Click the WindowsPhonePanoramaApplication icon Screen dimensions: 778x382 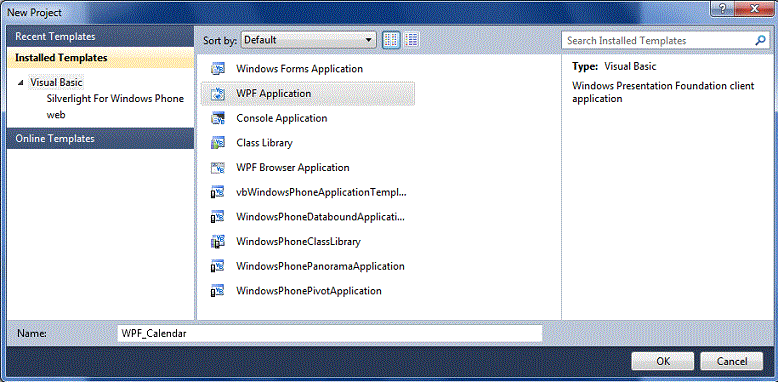(x=218, y=266)
